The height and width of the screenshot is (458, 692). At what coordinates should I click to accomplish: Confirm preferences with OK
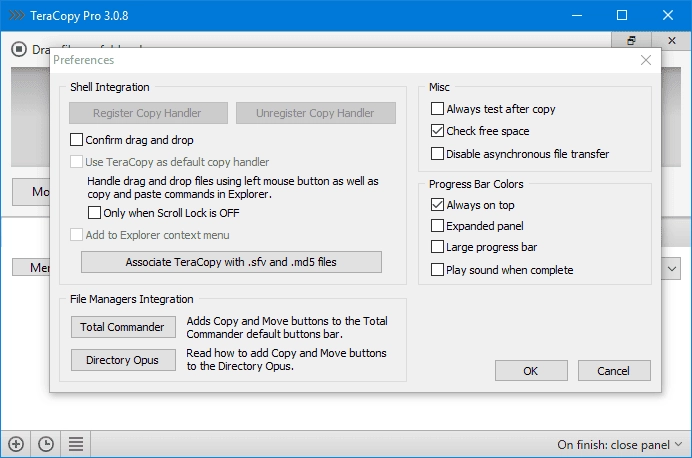pyautogui.click(x=531, y=371)
